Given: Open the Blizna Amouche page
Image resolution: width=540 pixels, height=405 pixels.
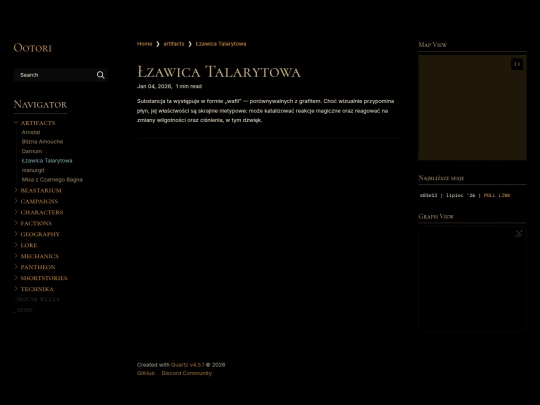Looking at the screenshot, I should coord(42,142).
